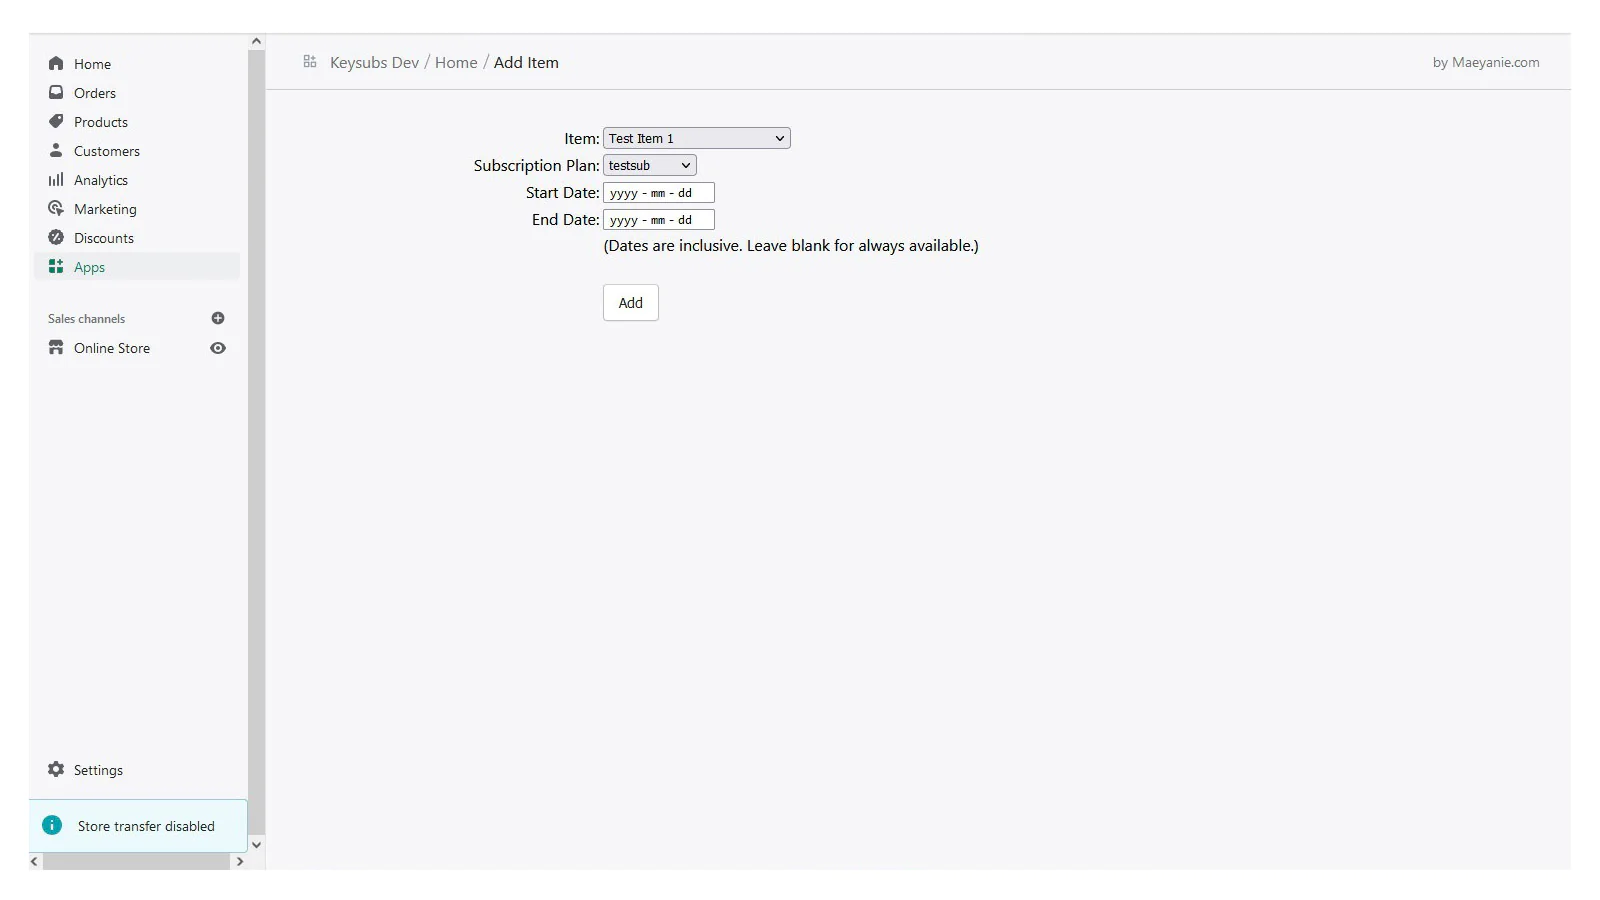
Task: Click the sidebar scroll up arrow
Action: (256, 41)
